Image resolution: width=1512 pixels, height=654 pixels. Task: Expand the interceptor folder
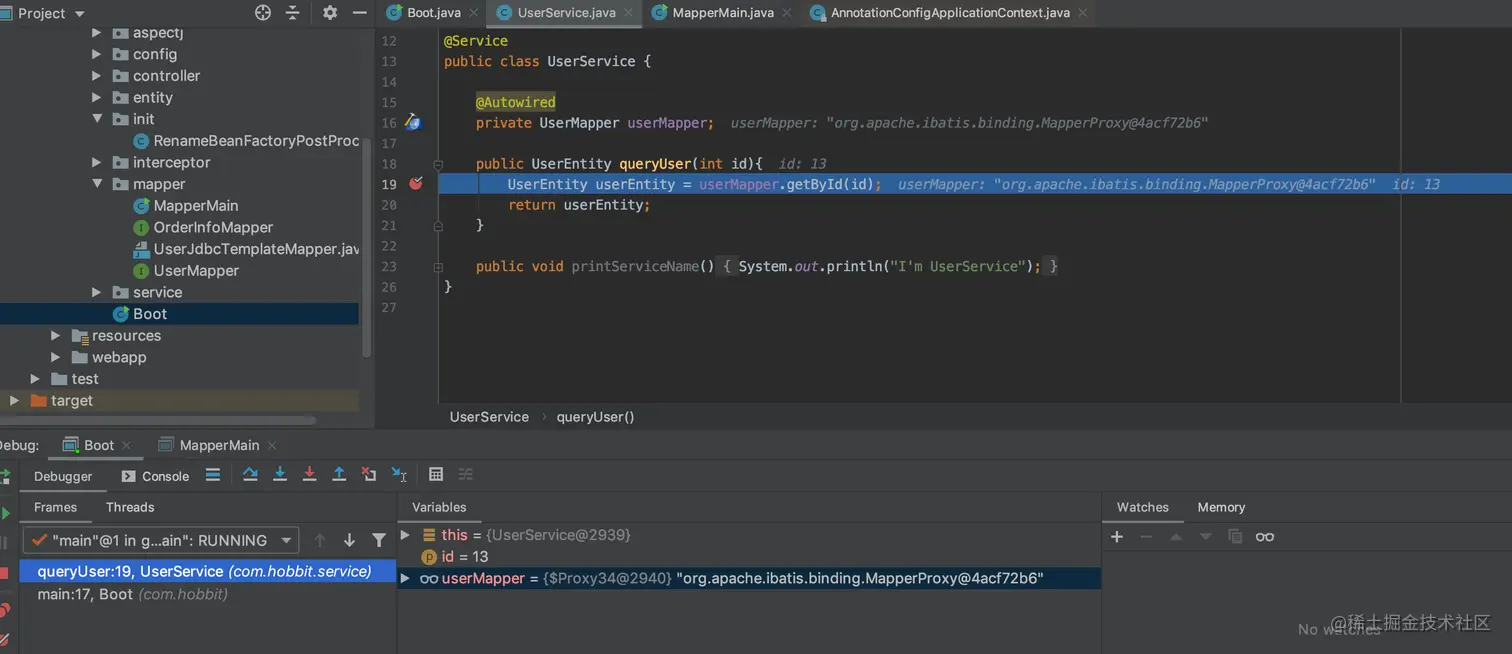97,162
